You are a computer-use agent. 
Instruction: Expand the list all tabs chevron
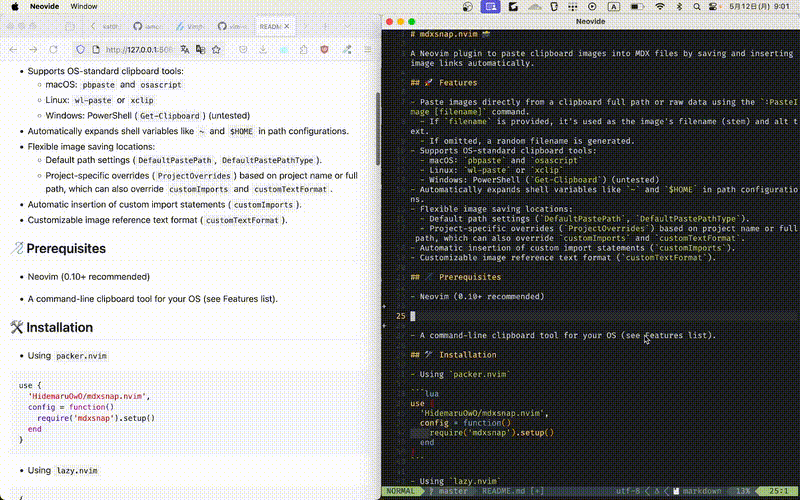coord(347,27)
